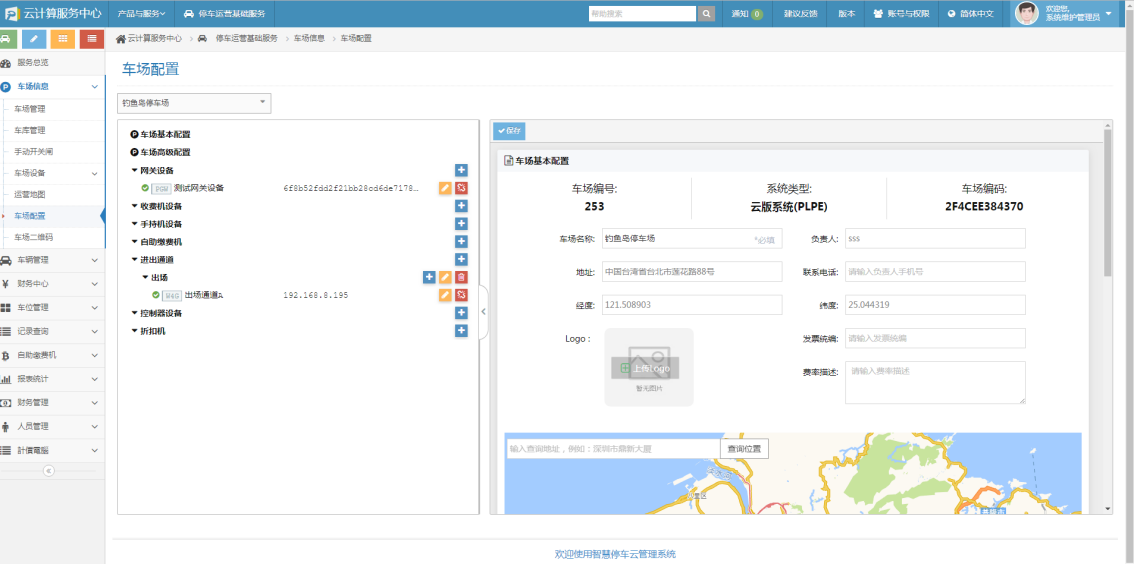Collapse the 进出通道 tree node
The image size is (1134, 564).
point(135,260)
